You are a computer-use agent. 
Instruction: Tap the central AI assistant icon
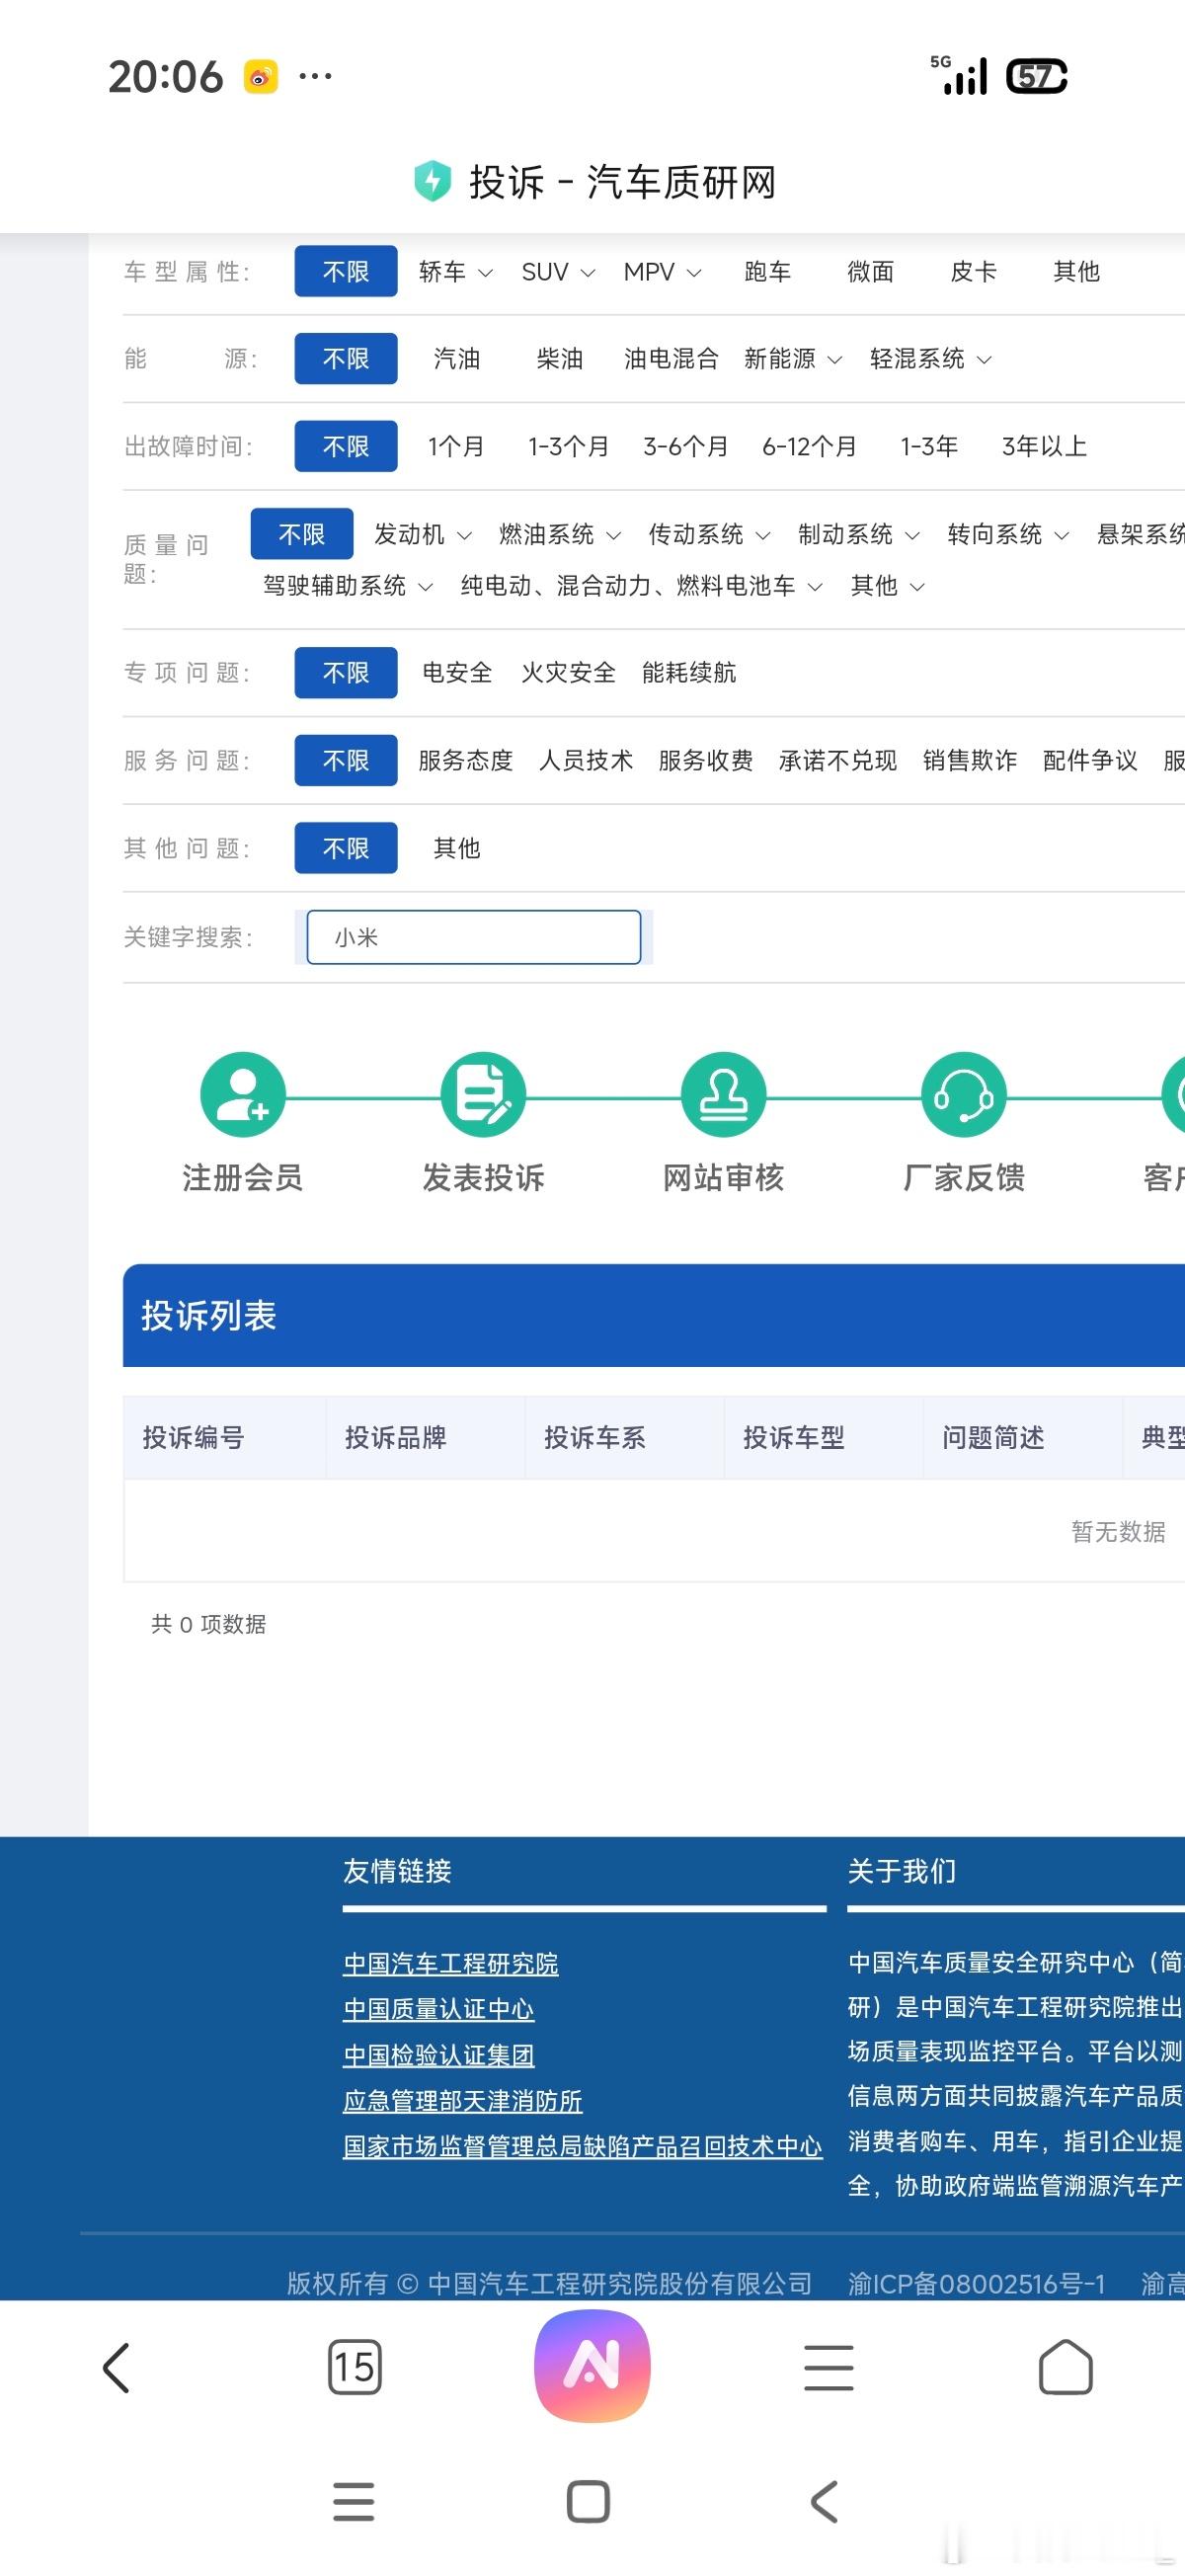tap(592, 2366)
